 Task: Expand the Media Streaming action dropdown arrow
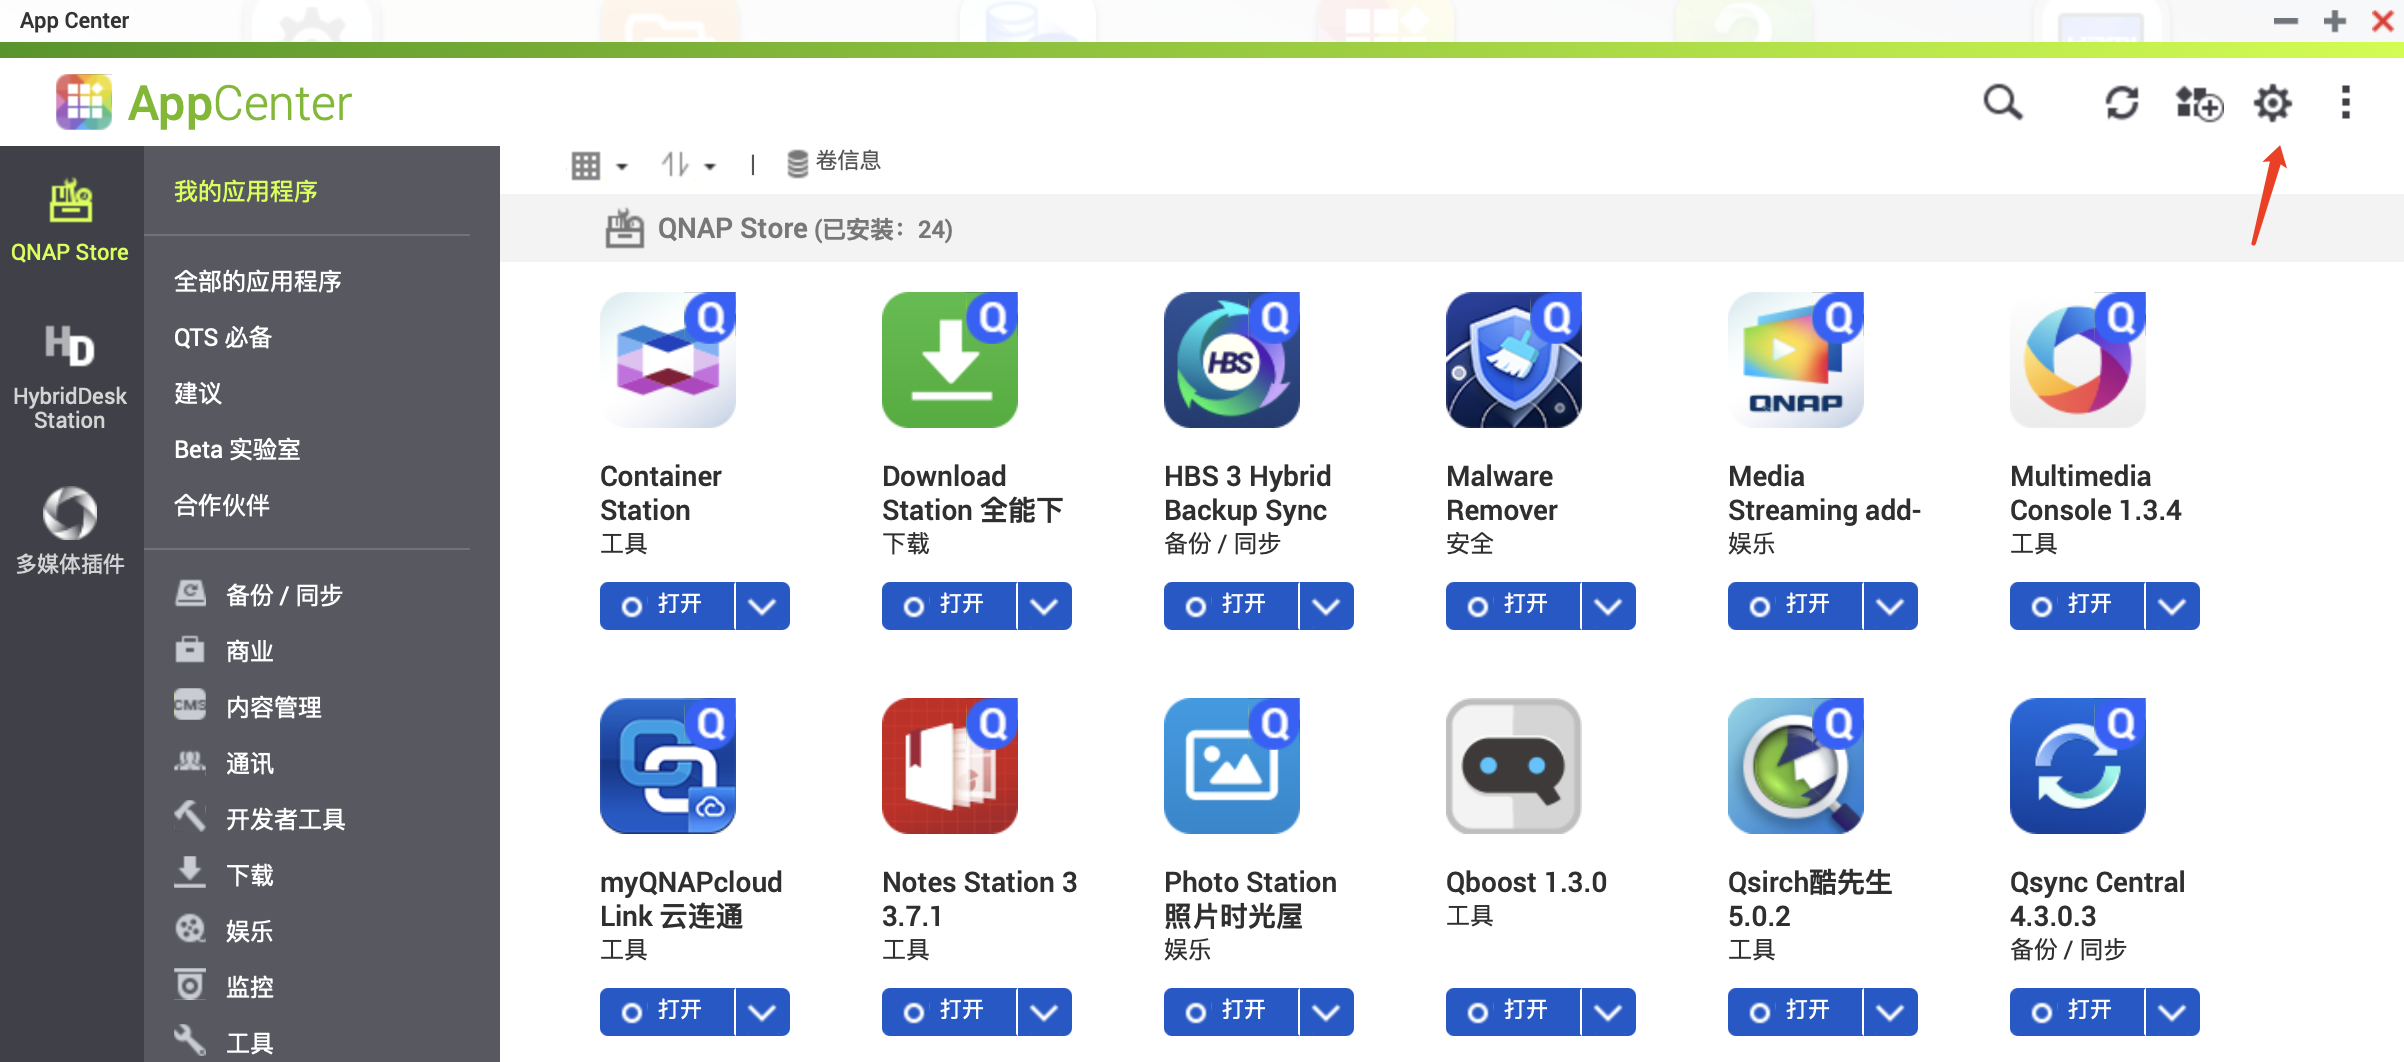[1890, 606]
